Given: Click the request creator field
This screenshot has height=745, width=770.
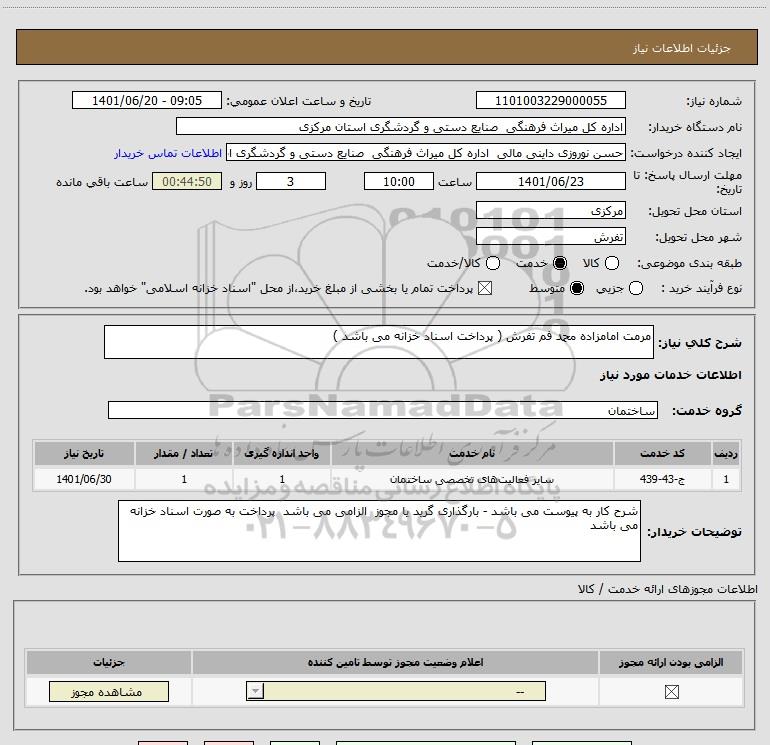Looking at the screenshot, I should point(426,153).
